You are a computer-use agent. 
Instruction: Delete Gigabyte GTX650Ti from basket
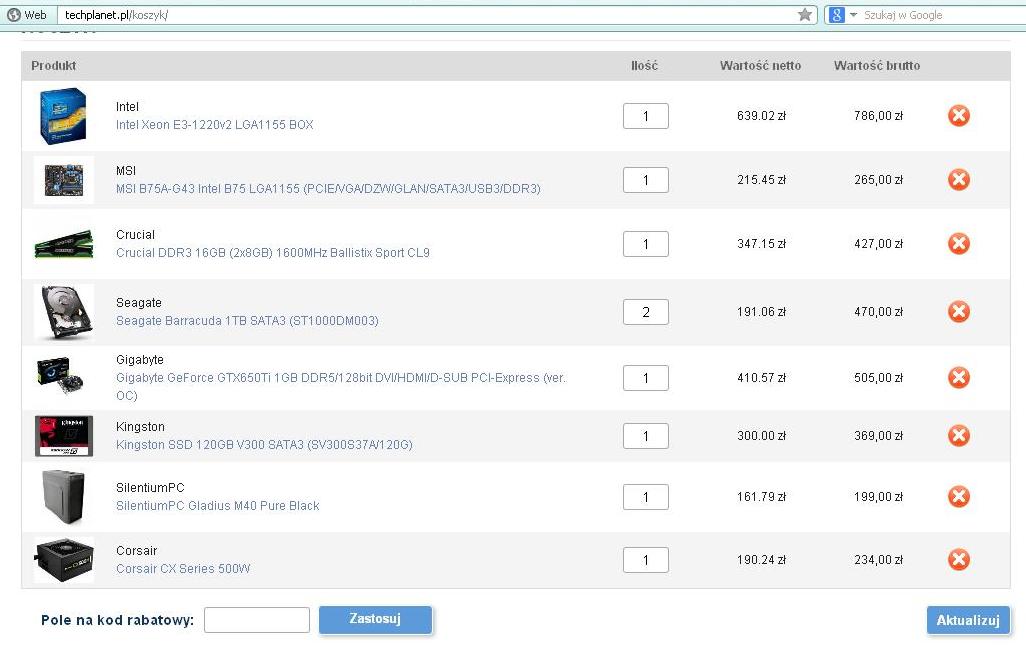pyautogui.click(x=959, y=377)
